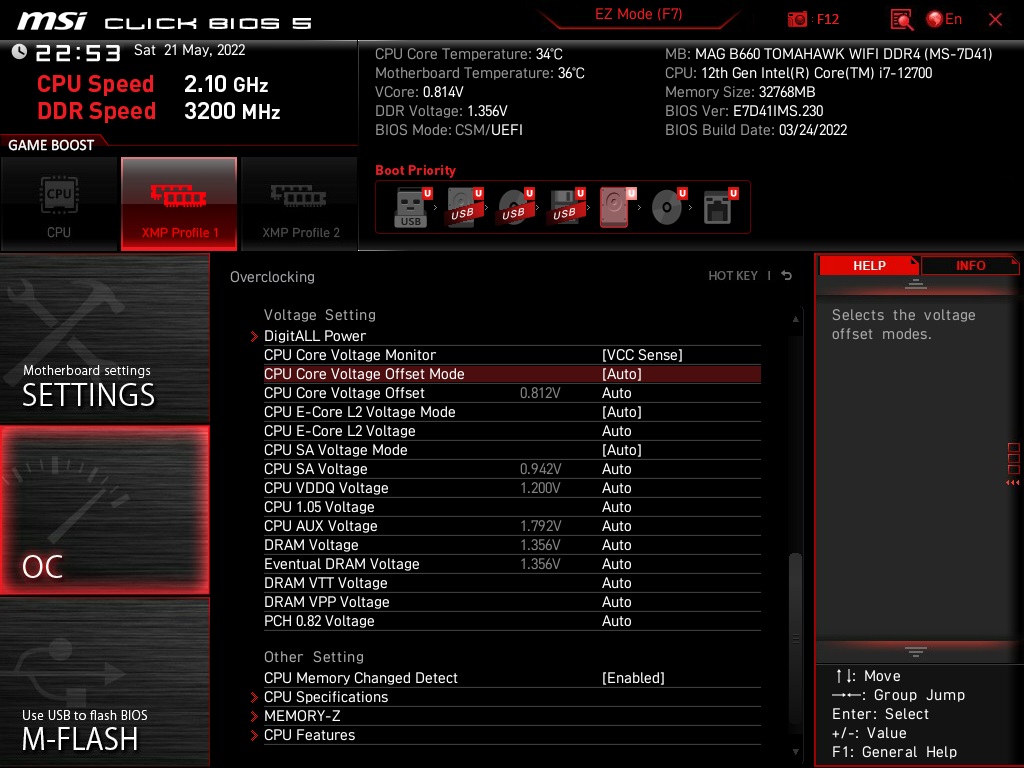Select the network boot device icon
The height and width of the screenshot is (768, 1024).
(719, 207)
